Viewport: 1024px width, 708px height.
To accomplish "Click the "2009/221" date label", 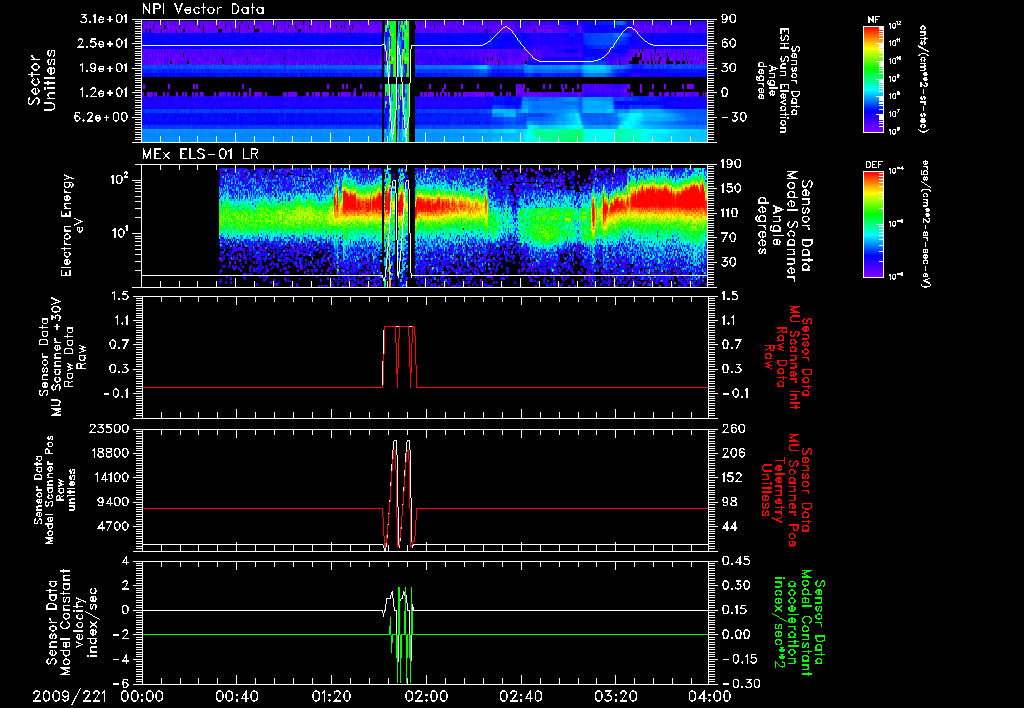I will click(69, 696).
